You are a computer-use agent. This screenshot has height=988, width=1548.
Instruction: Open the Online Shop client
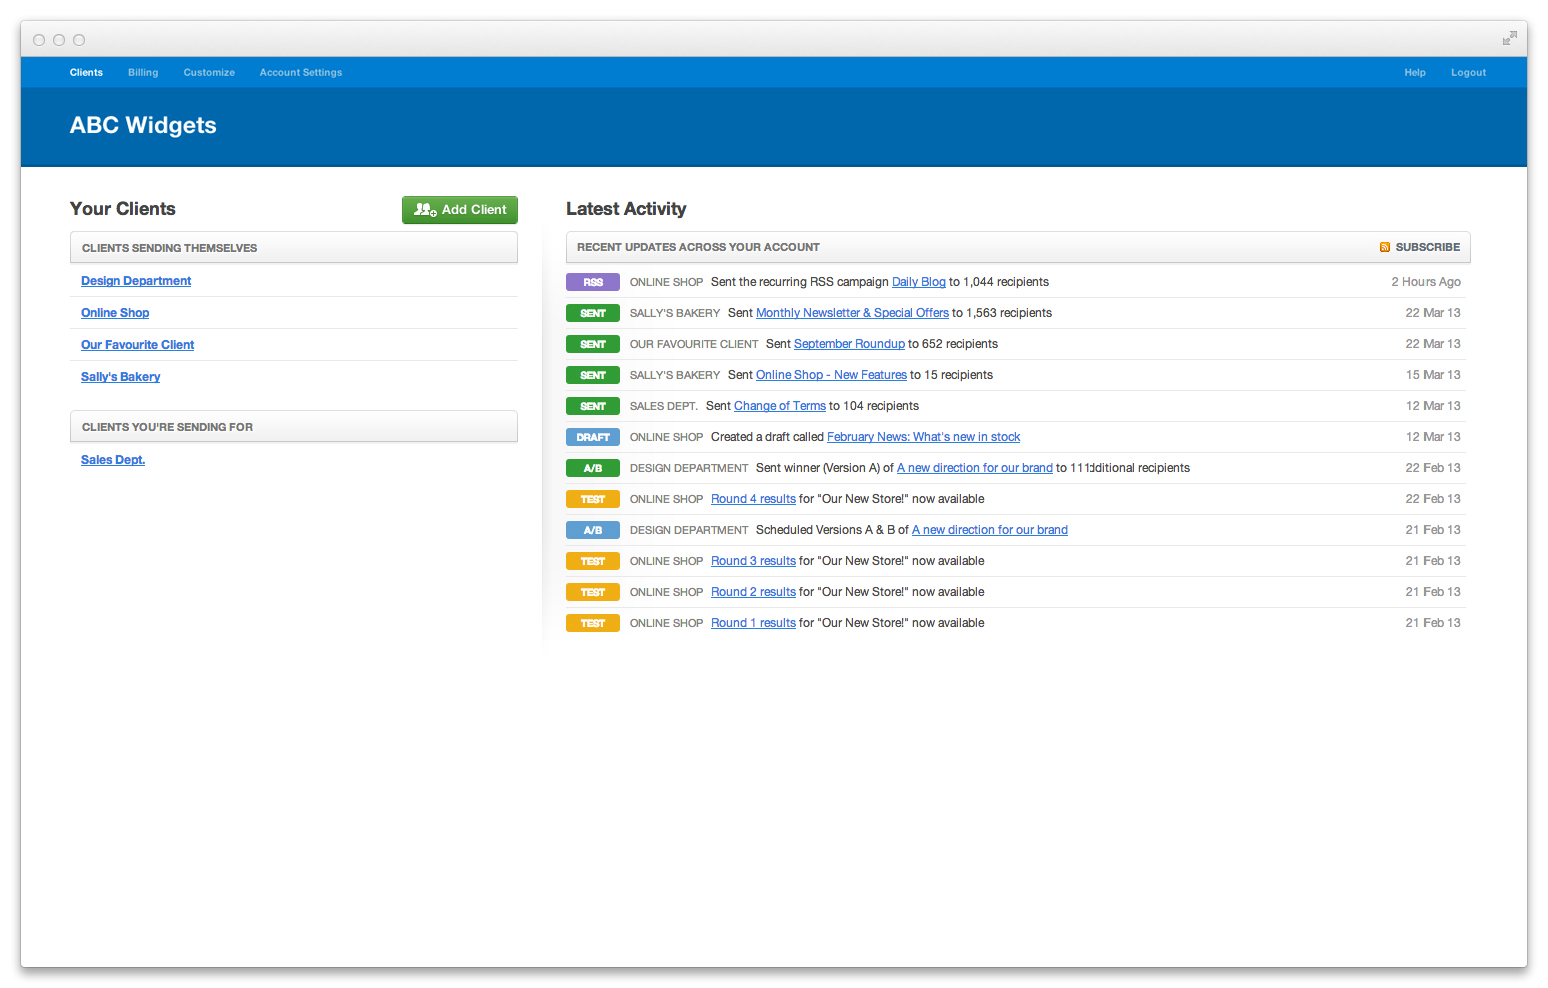tap(115, 313)
